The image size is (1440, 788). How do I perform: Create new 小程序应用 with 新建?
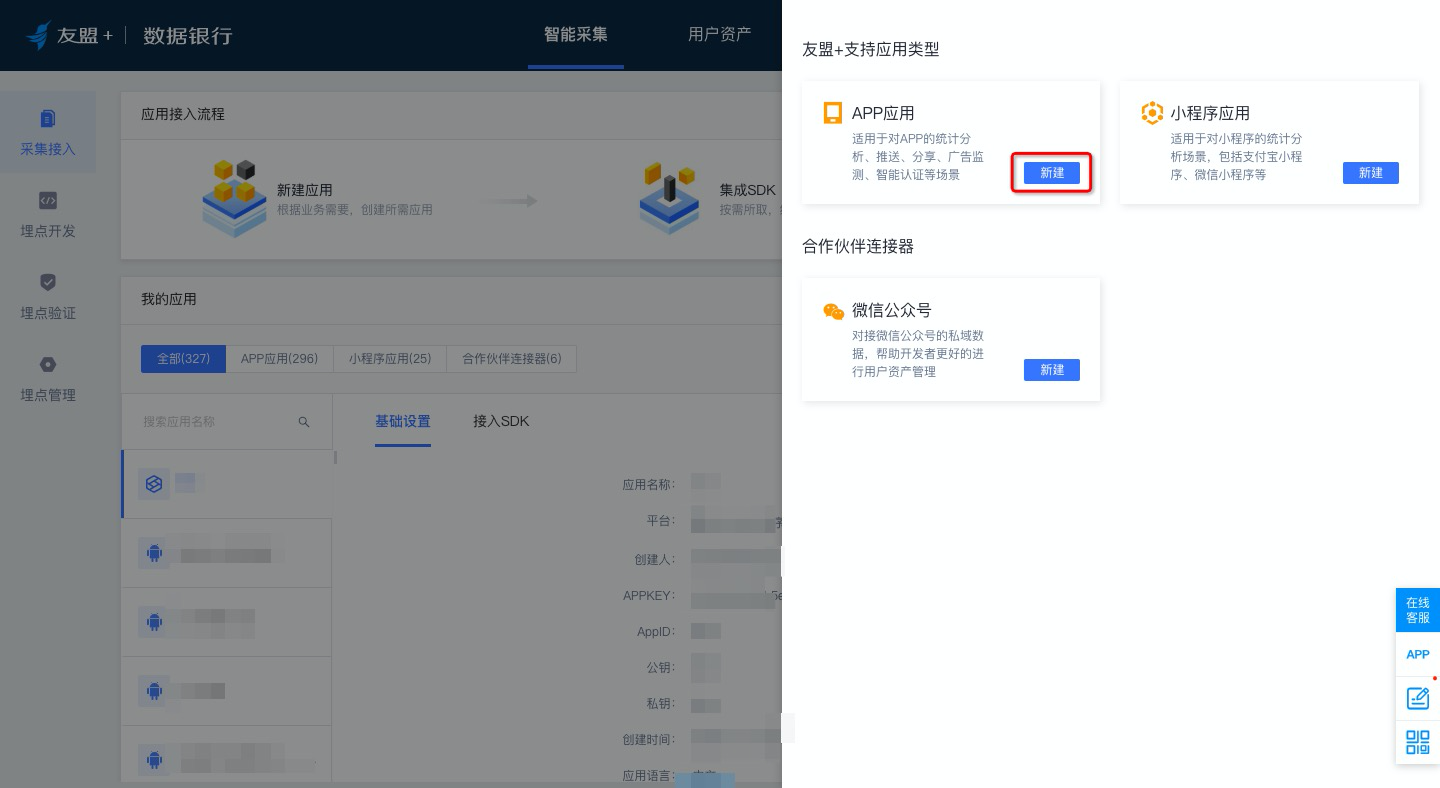pyautogui.click(x=1371, y=173)
